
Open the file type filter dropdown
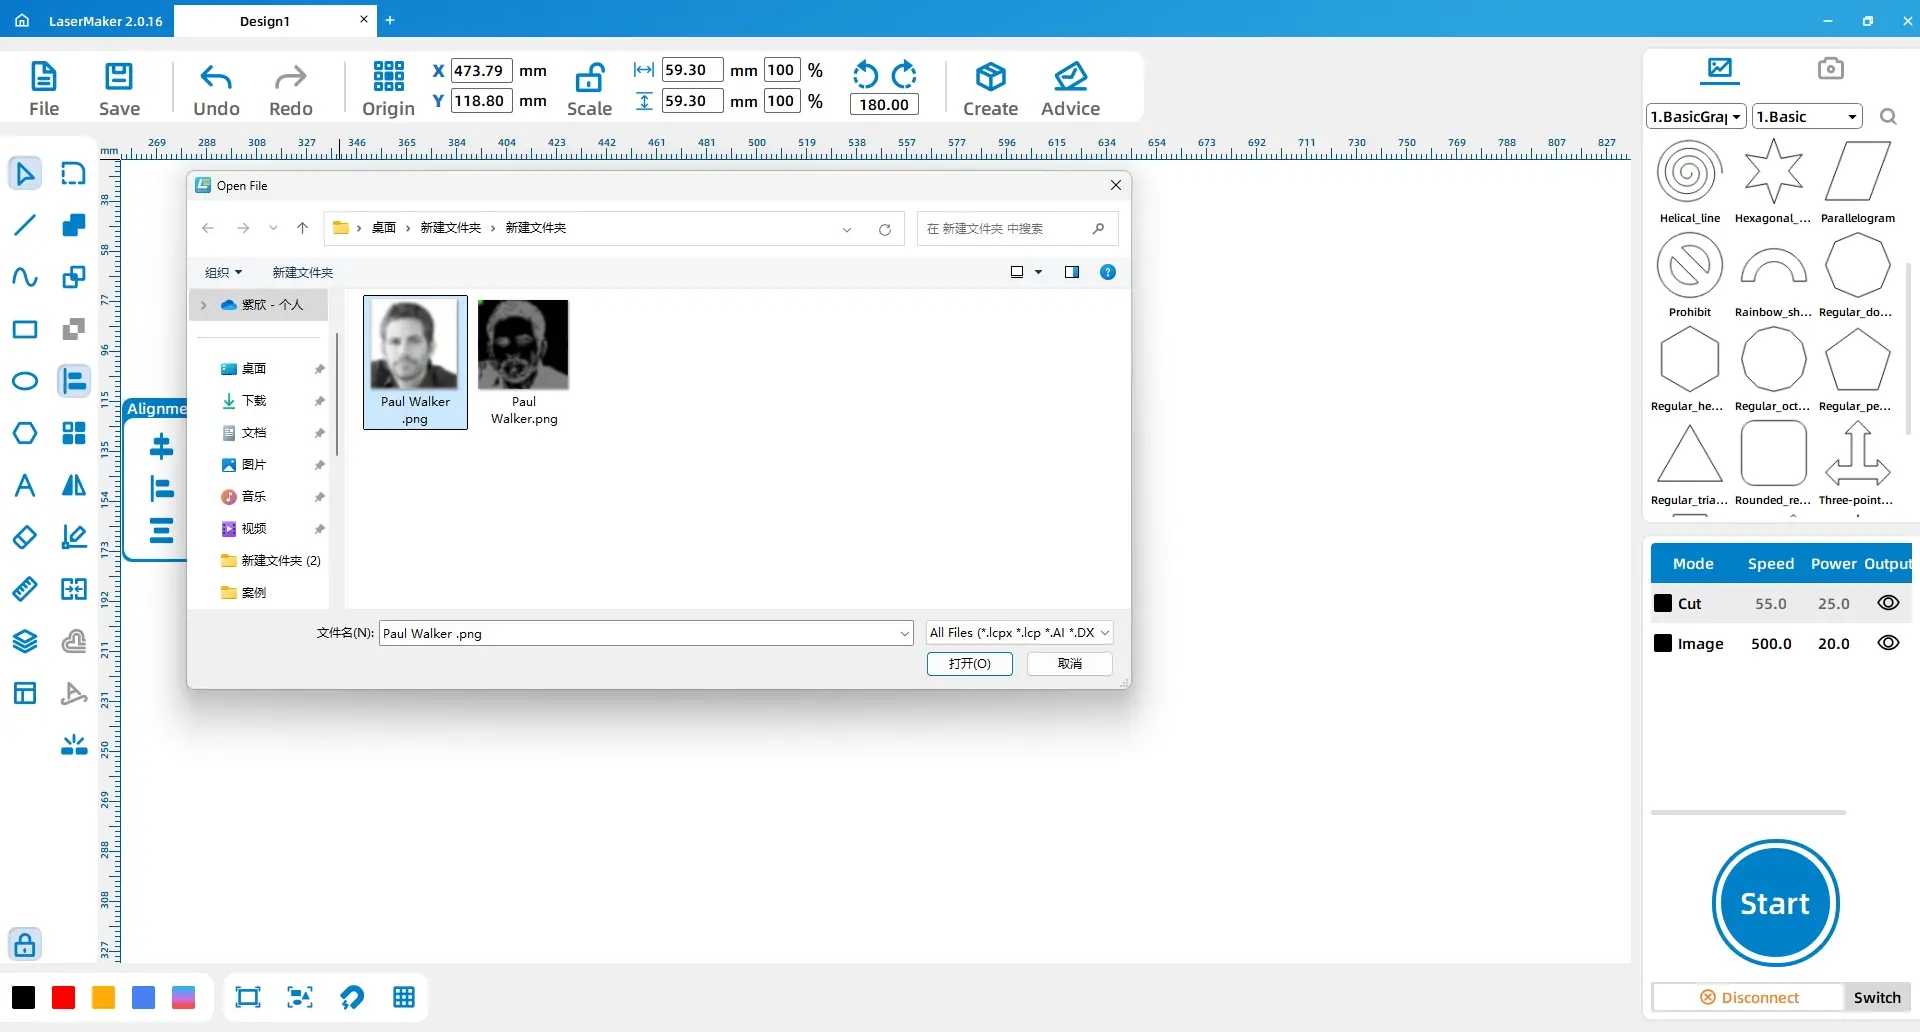[x=1019, y=633]
